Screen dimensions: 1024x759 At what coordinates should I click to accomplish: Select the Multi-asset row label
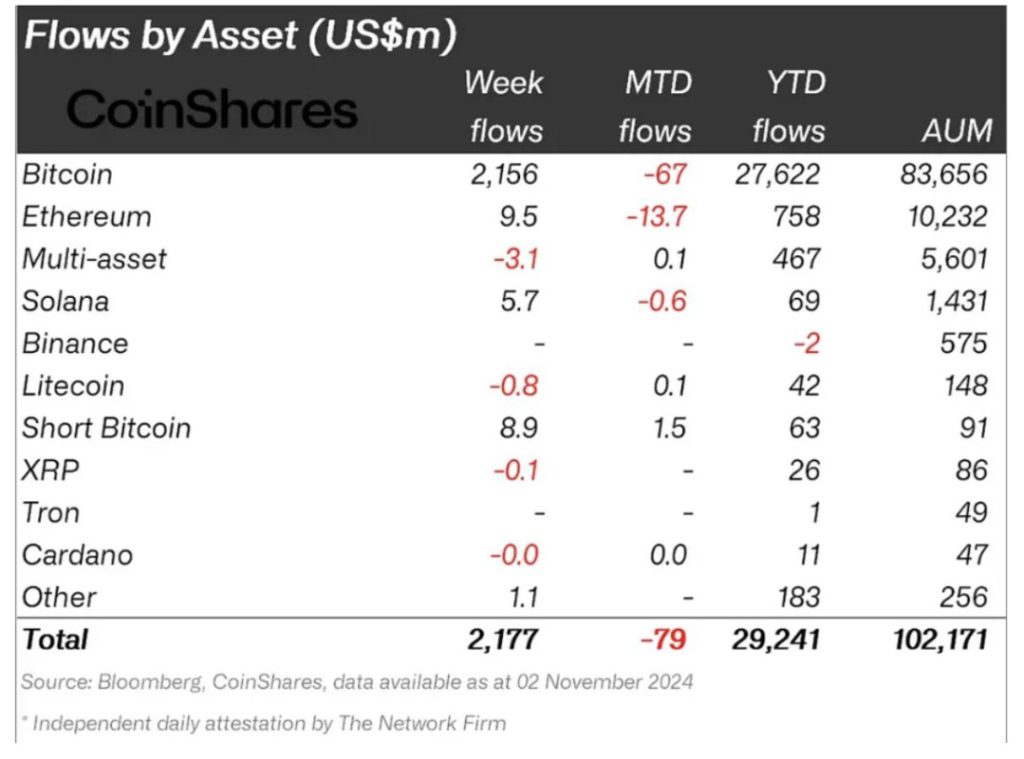click(x=94, y=259)
